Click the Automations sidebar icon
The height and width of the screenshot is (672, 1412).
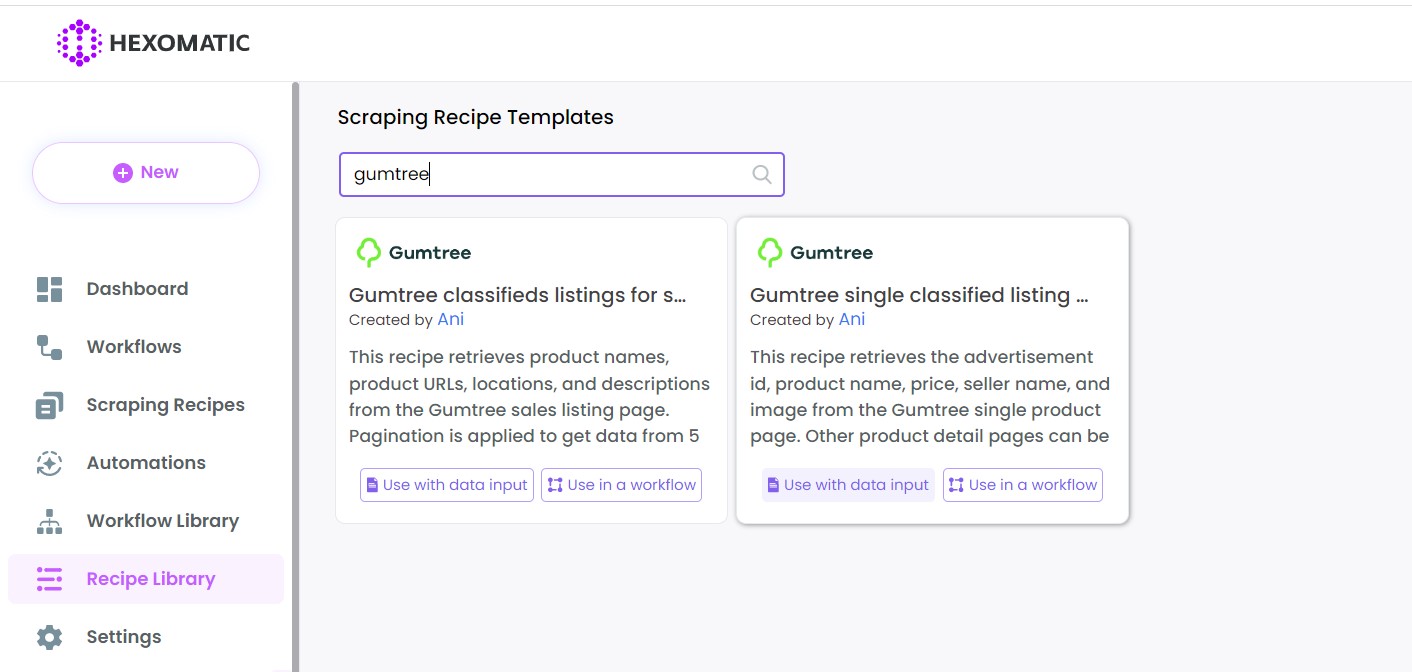pyautogui.click(x=49, y=463)
